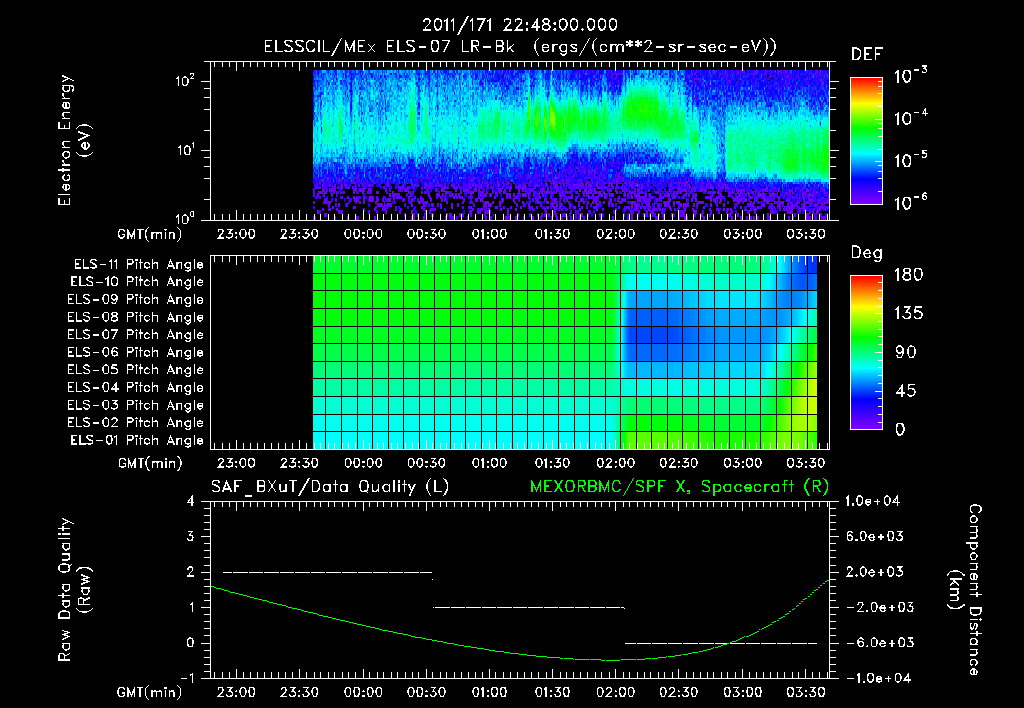Screen dimensions: 1024x708
Task: Select the ELS-02 Pitch Angle row label
Action: [x=135, y=423]
